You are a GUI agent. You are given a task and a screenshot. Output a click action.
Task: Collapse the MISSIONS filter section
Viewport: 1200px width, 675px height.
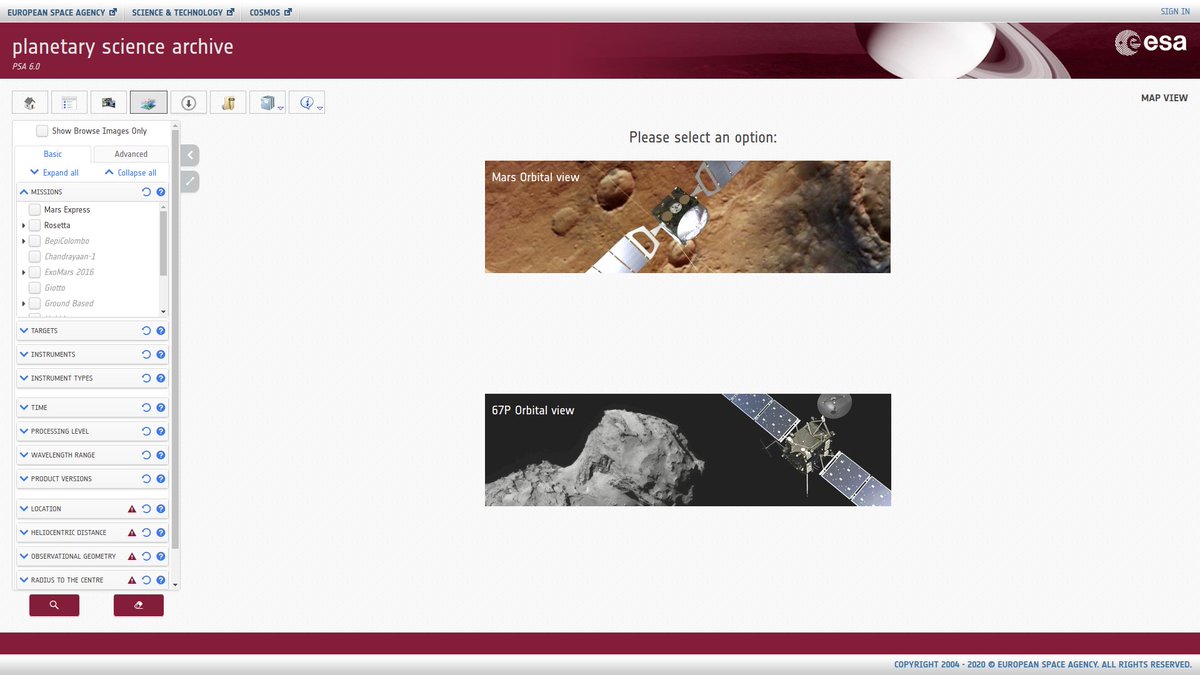pyautogui.click(x=23, y=191)
